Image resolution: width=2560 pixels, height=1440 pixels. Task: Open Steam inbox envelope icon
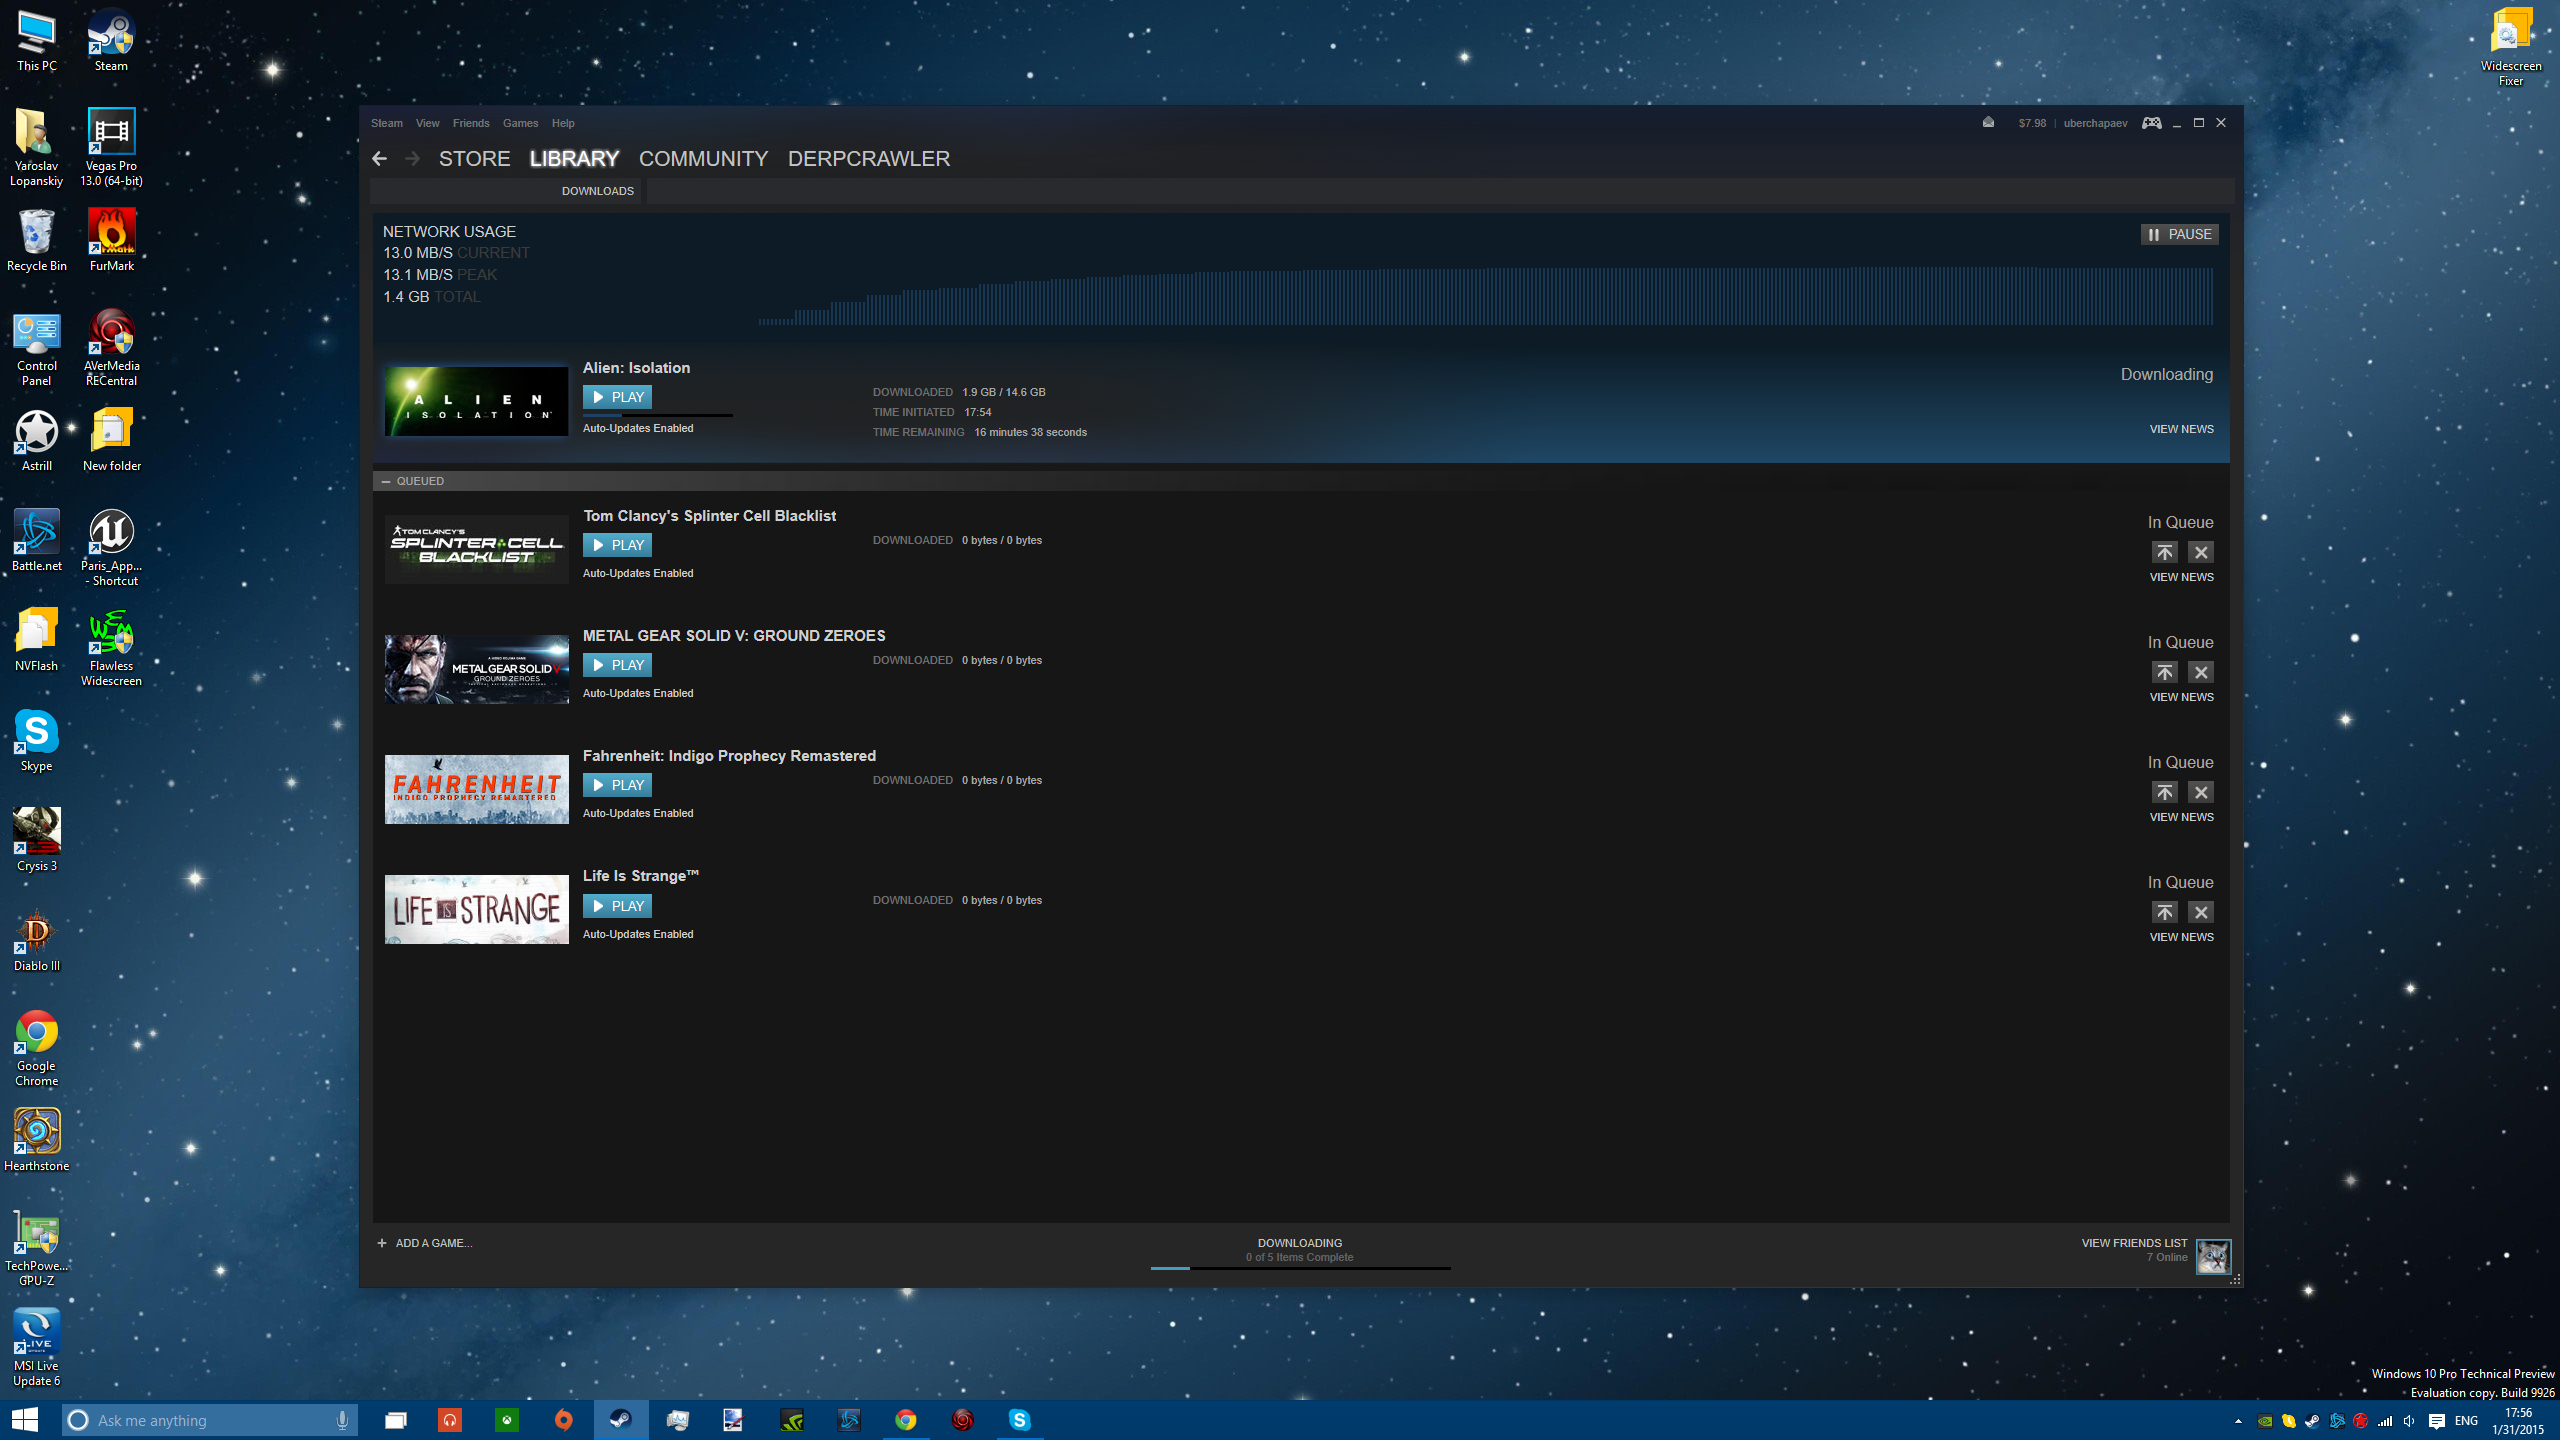coord(1988,122)
